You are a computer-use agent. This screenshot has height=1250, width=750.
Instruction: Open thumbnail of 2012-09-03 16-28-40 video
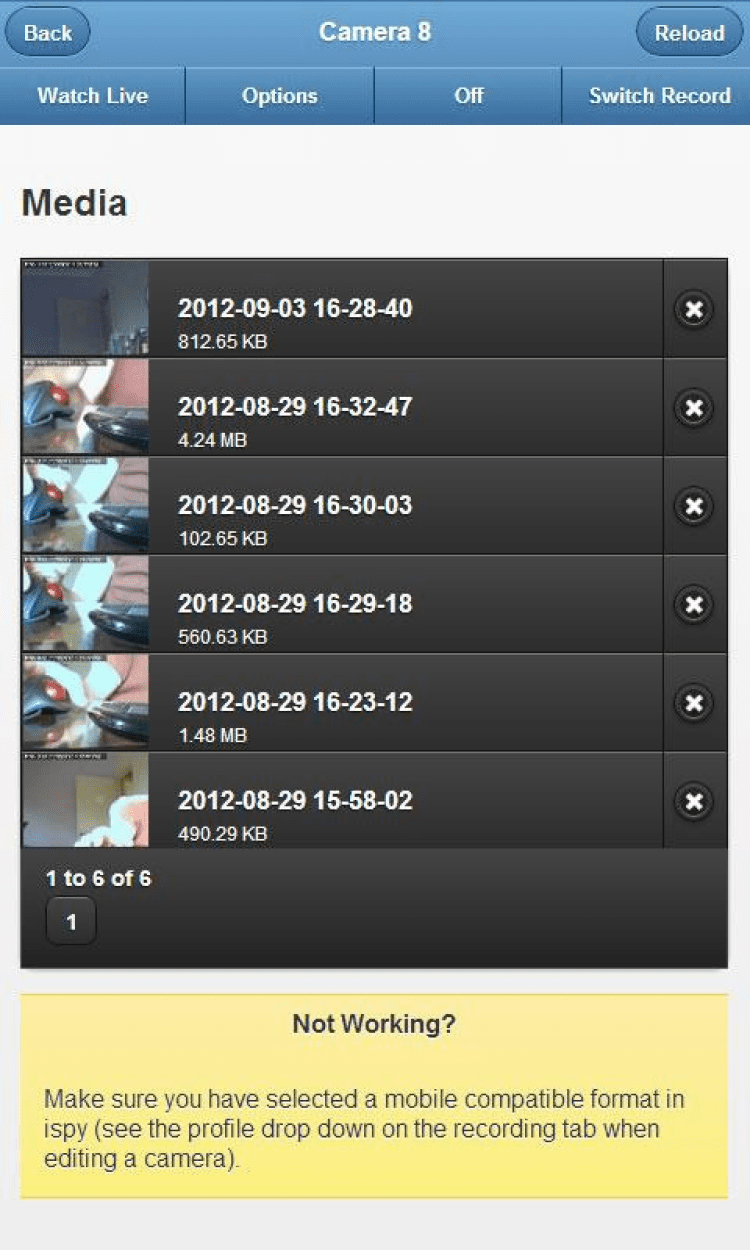[x=85, y=309]
